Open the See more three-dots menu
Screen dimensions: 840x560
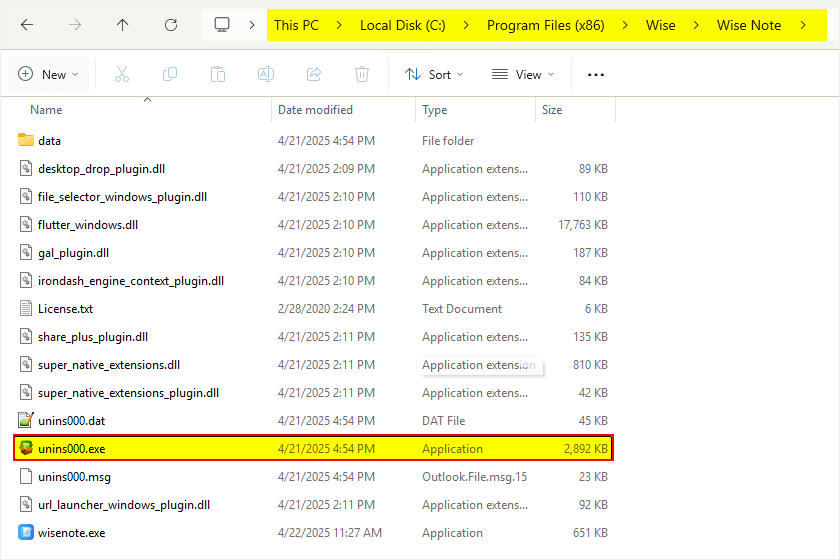tap(596, 74)
